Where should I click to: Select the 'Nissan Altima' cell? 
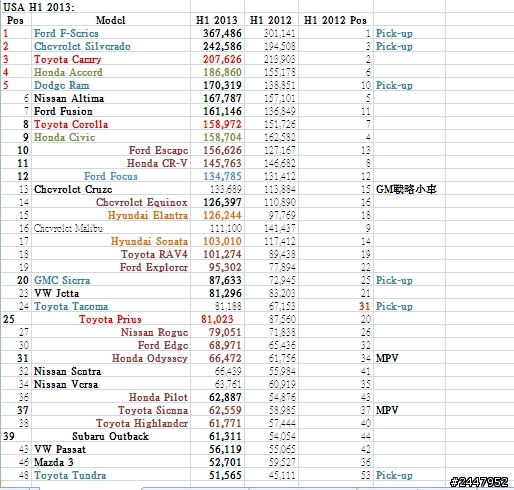69,98
